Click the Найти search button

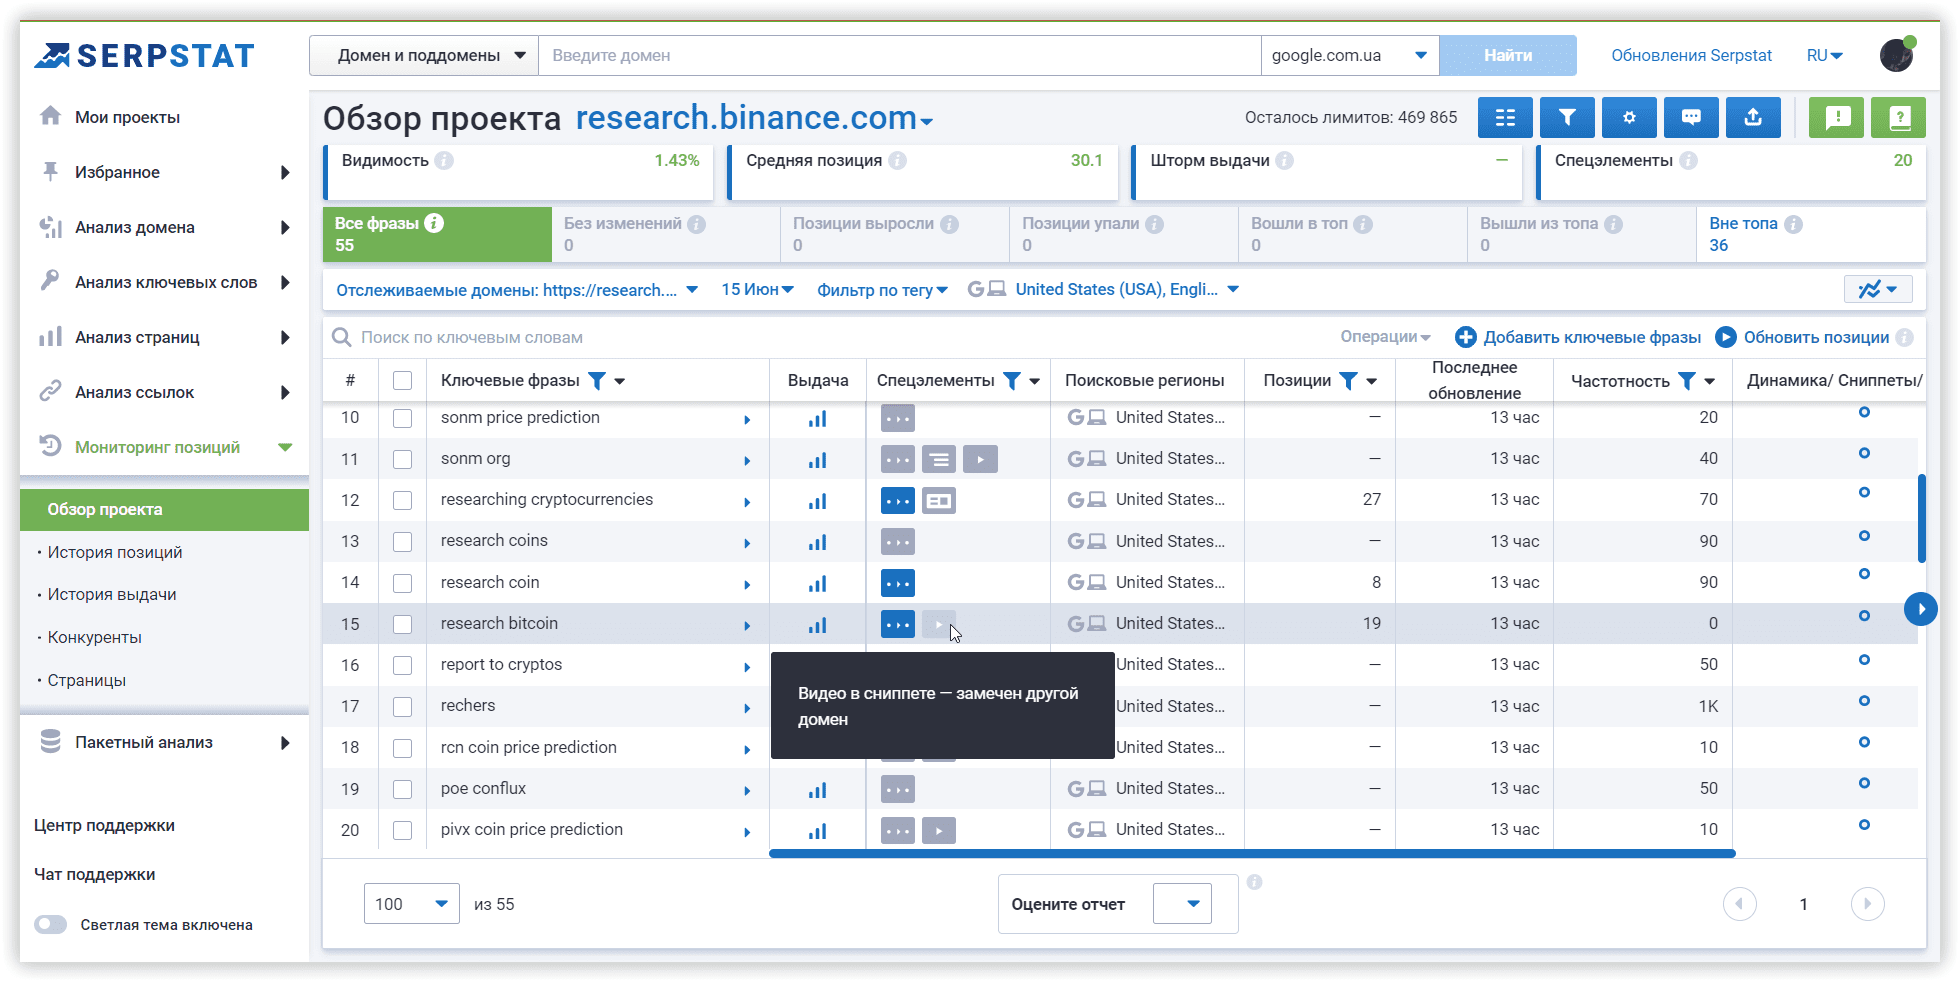(x=1507, y=56)
